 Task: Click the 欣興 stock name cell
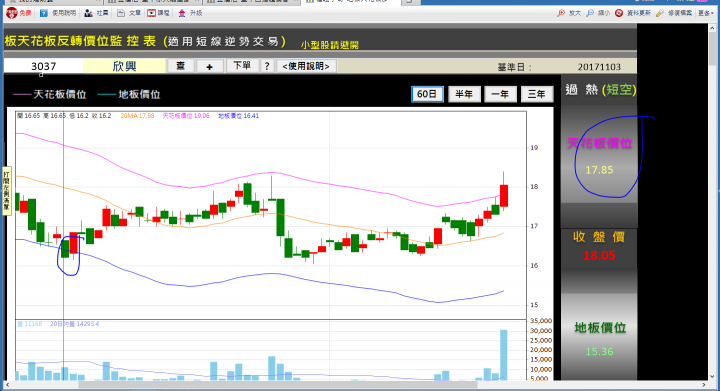pyautogui.click(x=124, y=66)
